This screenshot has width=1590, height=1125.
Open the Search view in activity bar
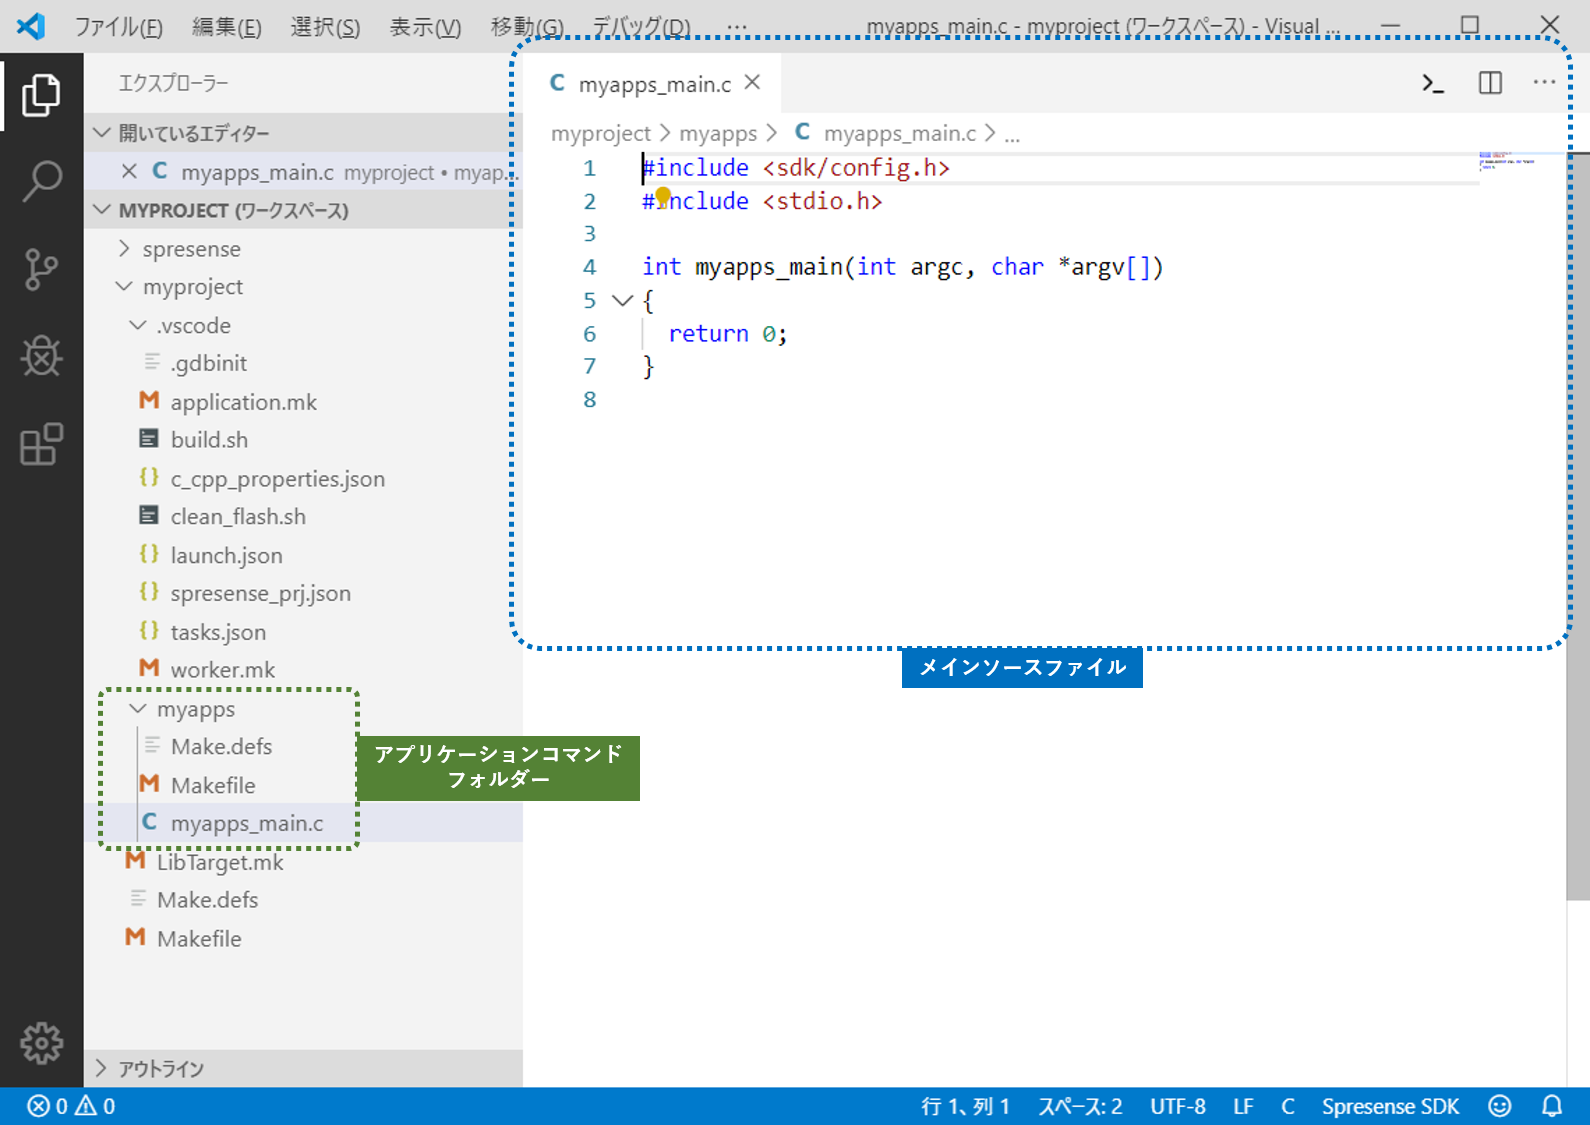41,181
